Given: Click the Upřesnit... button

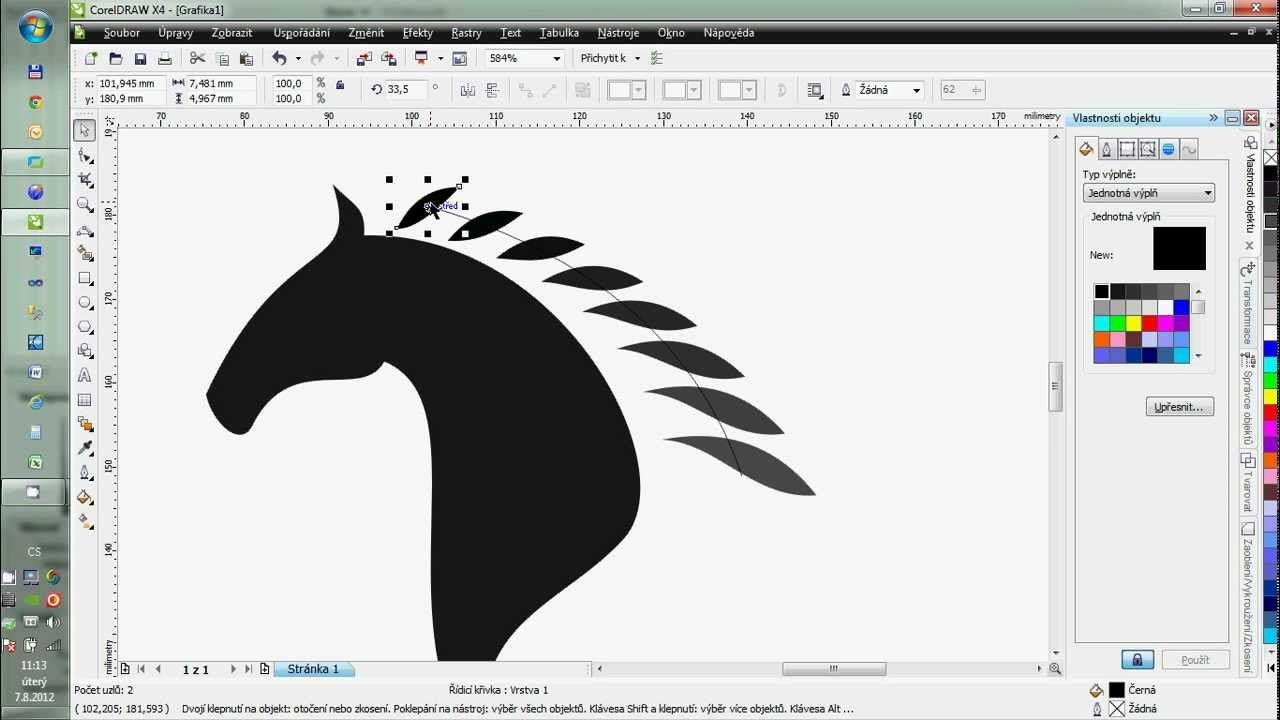Looking at the screenshot, I should pyautogui.click(x=1180, y=407).
